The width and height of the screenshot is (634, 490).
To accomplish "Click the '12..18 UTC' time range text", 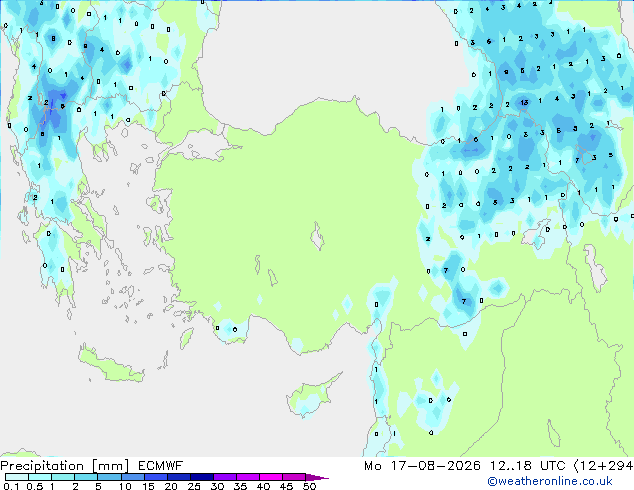I will (527, 466).
